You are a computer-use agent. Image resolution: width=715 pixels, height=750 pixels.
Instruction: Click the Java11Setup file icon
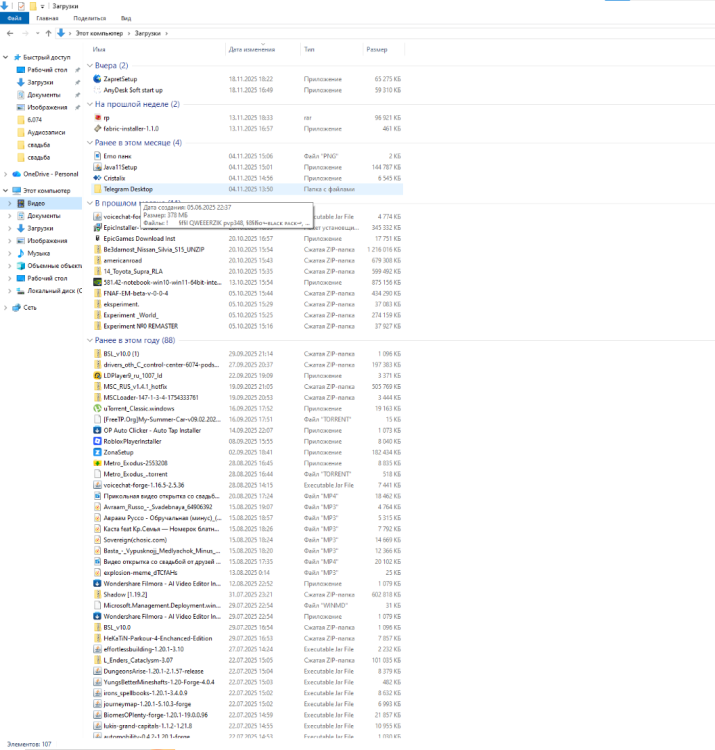click(98, 167)
